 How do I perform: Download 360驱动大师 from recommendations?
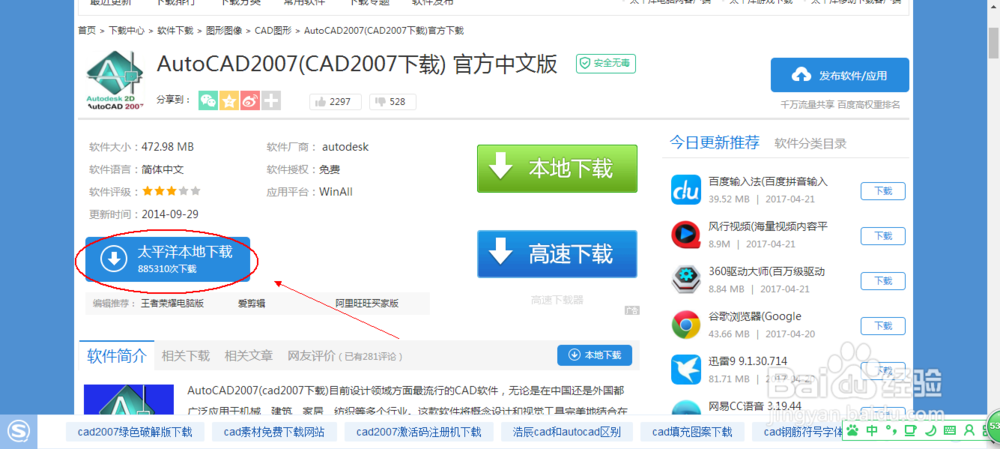pyautogui.click(x=883, y=281)
